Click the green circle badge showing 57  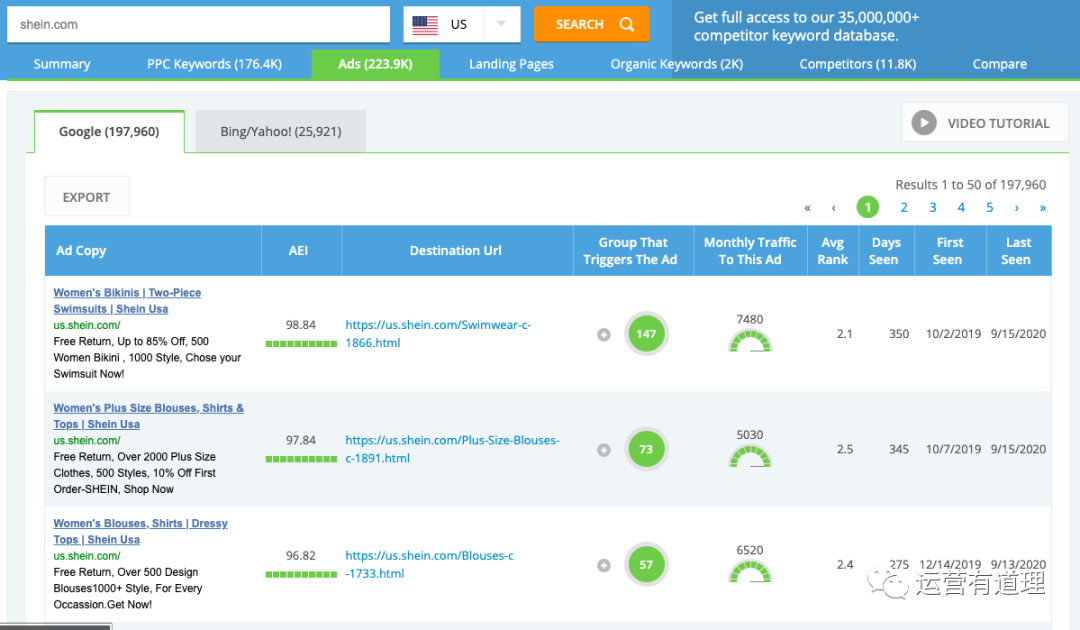point(646,565)
